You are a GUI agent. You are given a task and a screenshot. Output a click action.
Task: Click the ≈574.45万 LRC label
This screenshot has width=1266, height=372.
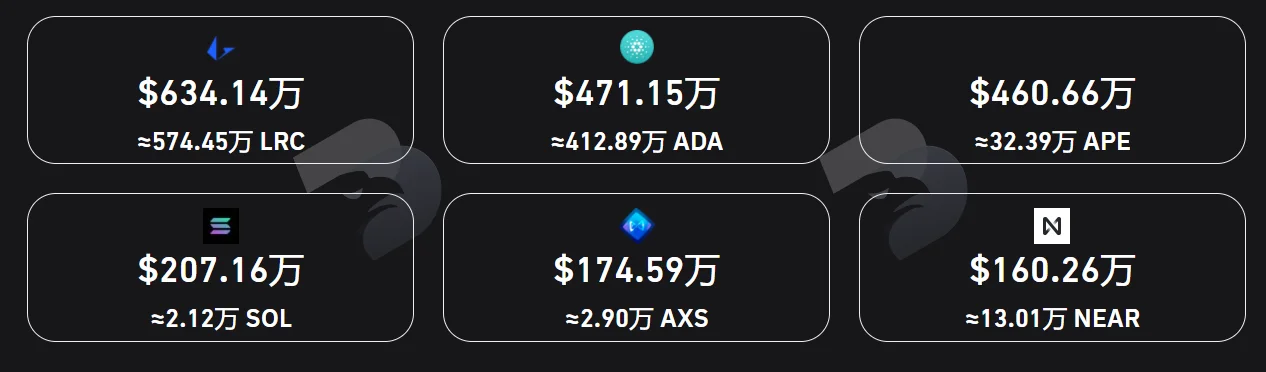click(220, 143)
